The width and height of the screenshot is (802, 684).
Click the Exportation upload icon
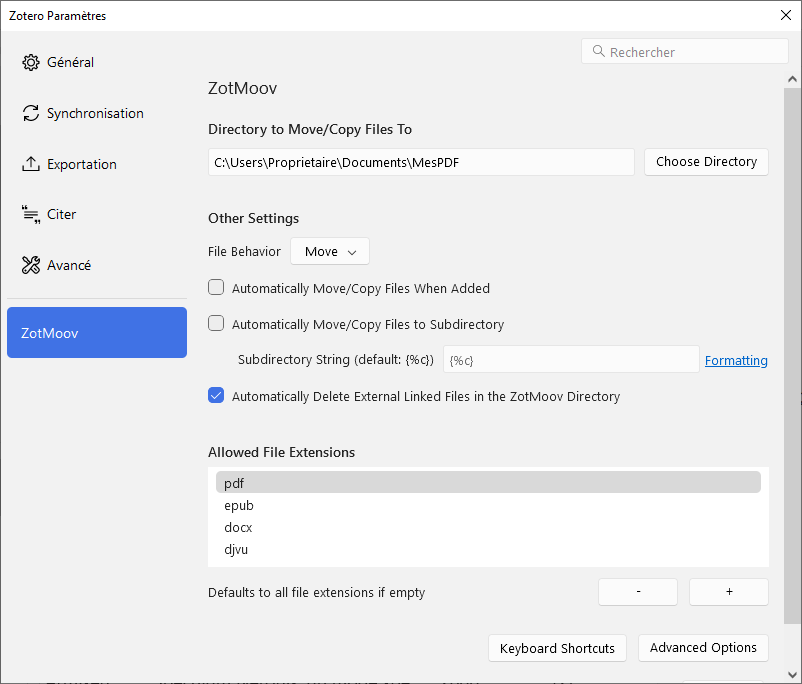31,164
